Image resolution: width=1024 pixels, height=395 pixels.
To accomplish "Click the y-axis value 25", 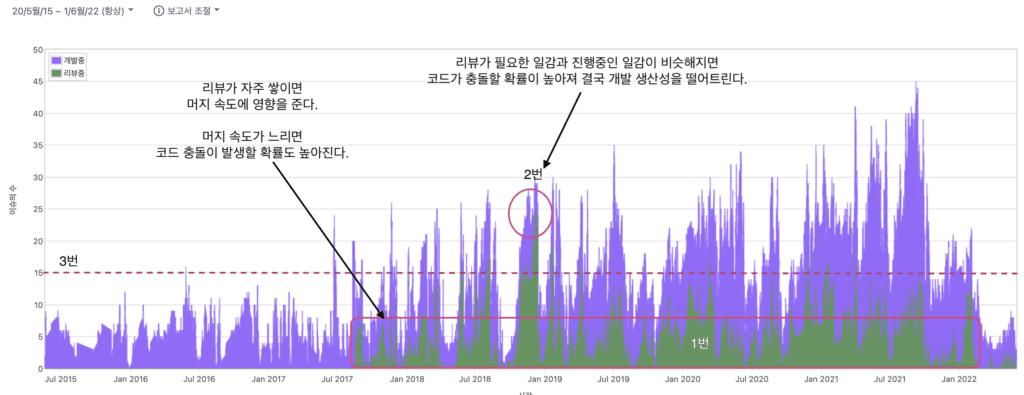I will (38, 210).
